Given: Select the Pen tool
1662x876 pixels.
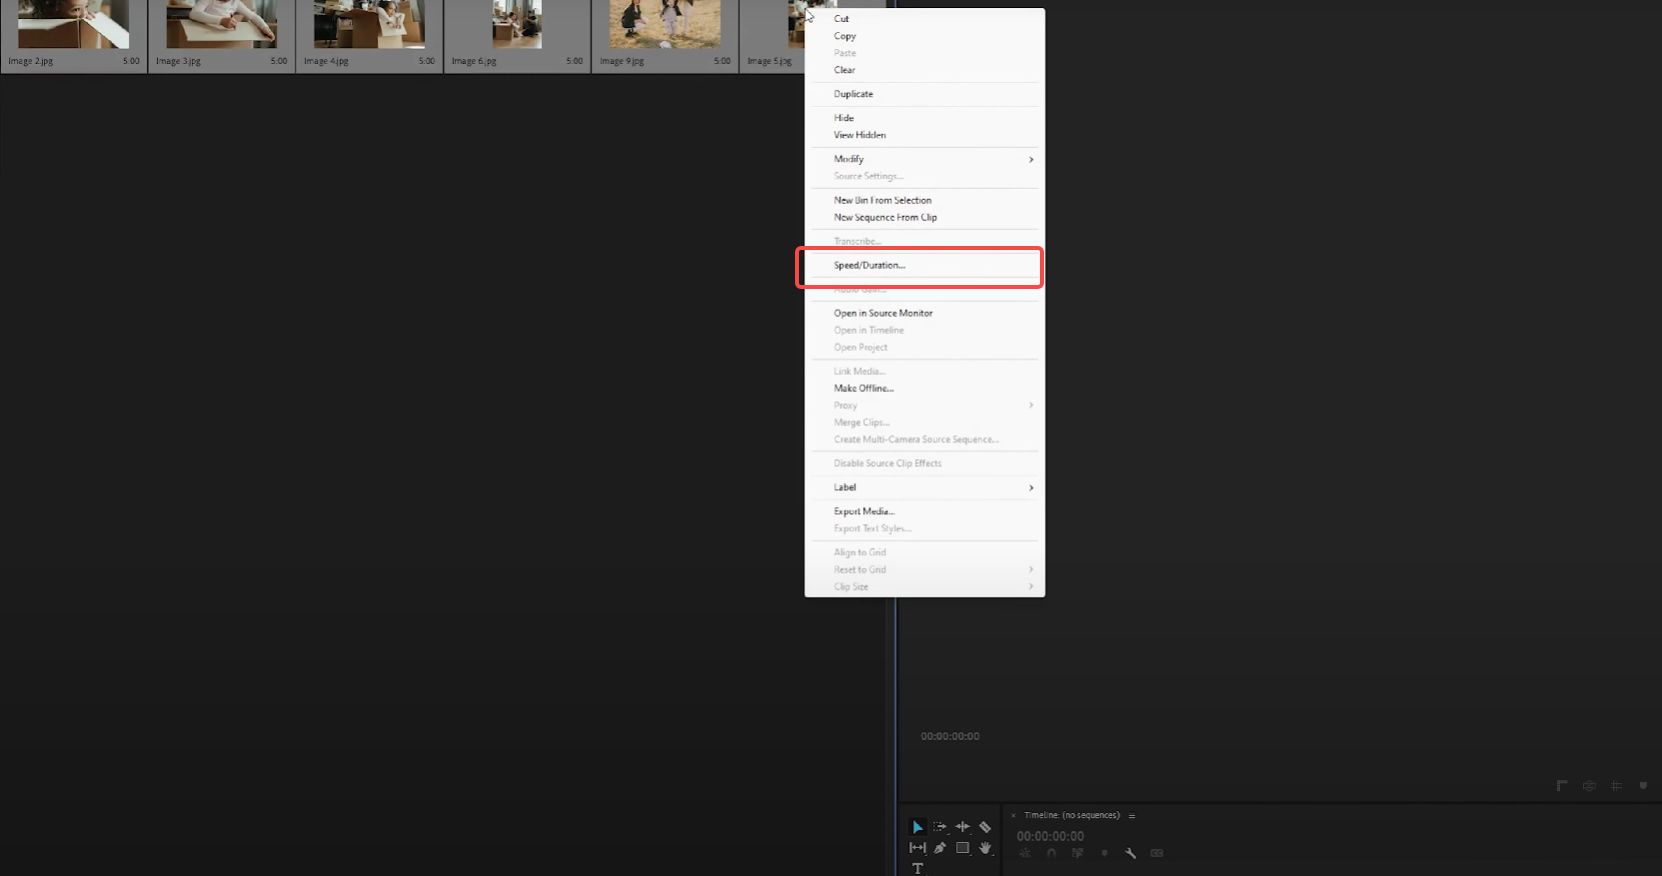Looking at the screenshot, I should (940, 848).
